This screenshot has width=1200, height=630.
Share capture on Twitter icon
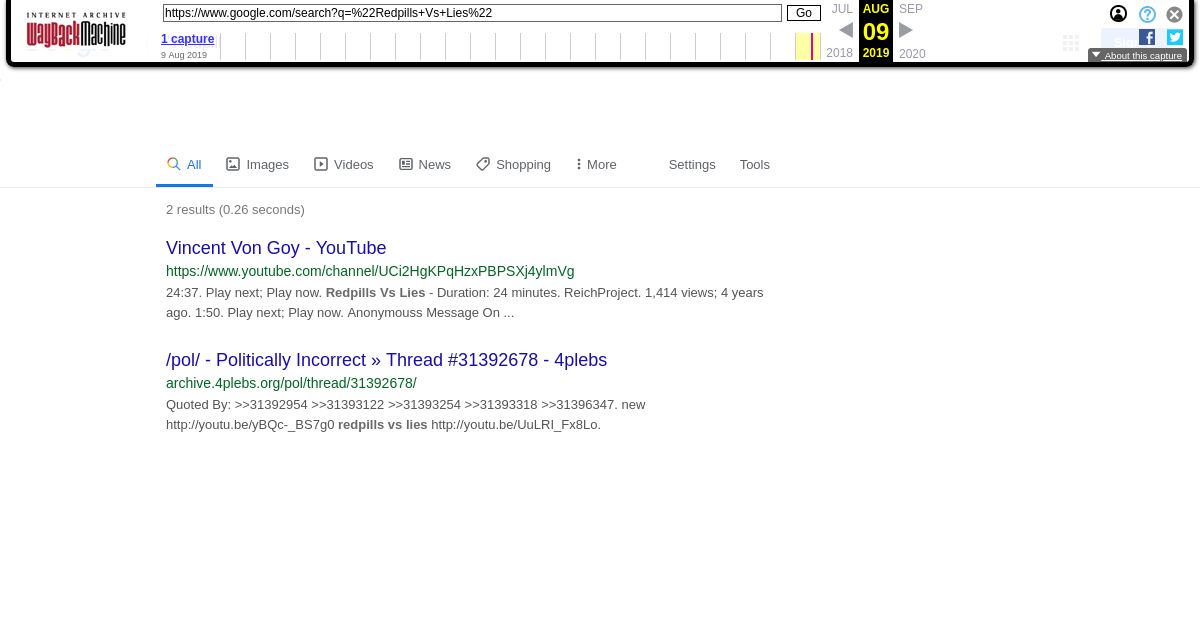(1175, 37)
